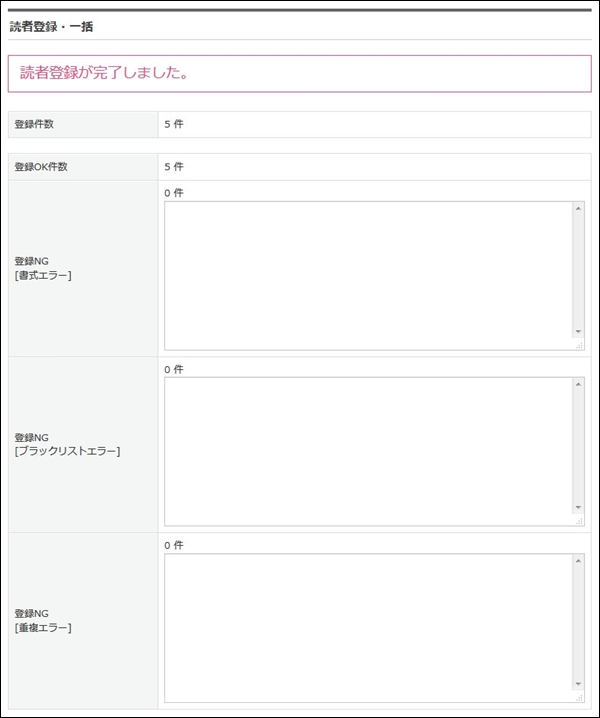The width and height of the screenshot is (600, 718).
Task: Click resize grip of 重複エラー textarea
Action: point(579,697)
